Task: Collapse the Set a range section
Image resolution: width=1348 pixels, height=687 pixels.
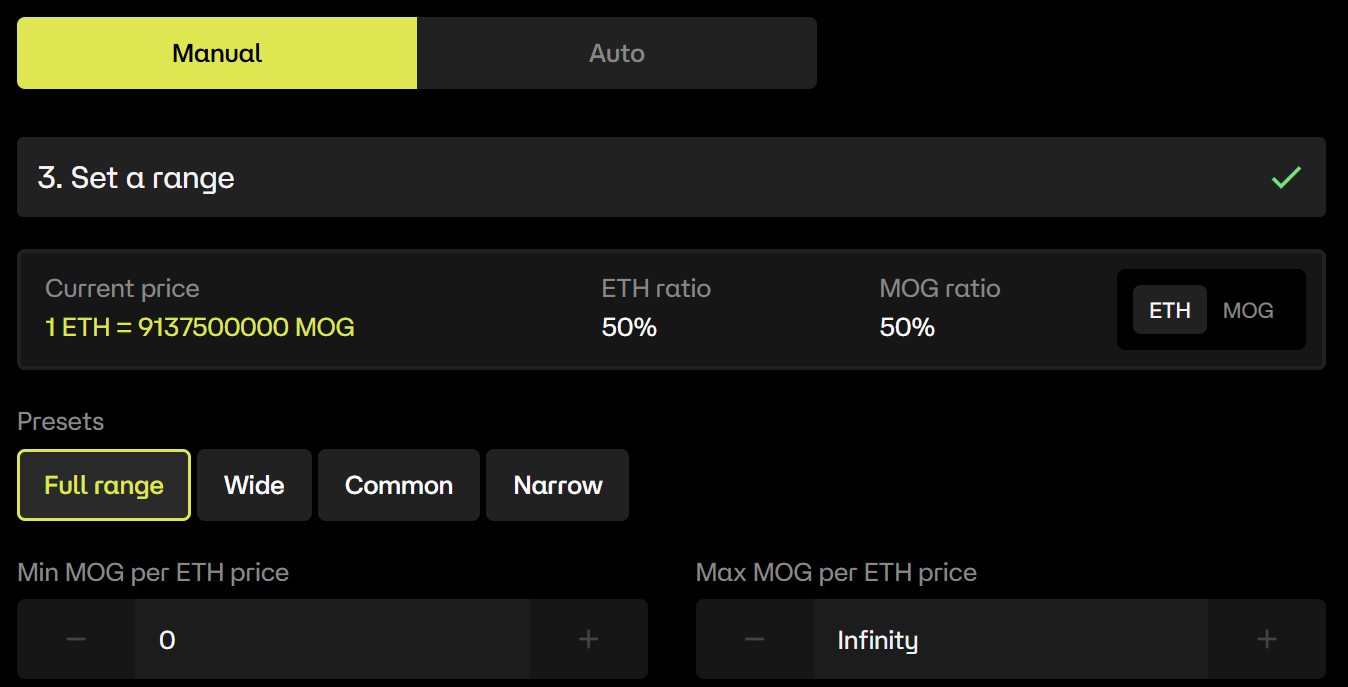Action: click(x=670, y=177)
